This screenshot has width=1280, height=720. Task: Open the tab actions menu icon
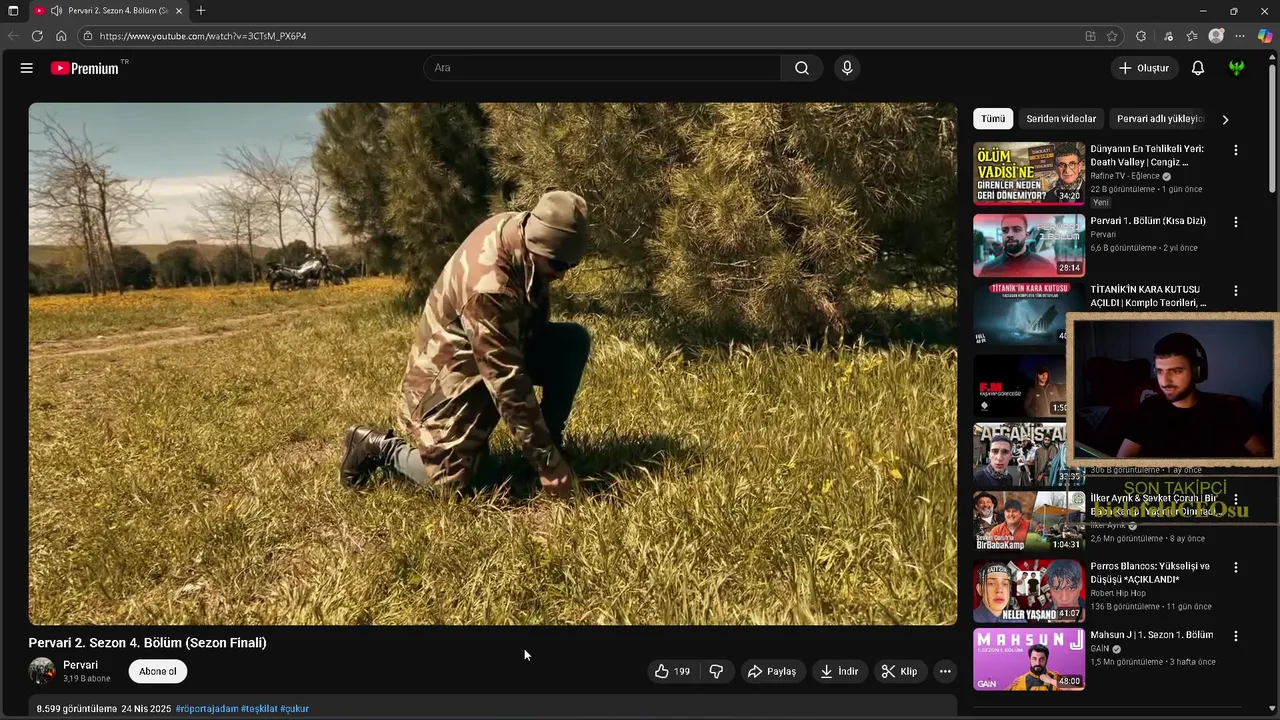pyautogui.click(x=13, y=11)
